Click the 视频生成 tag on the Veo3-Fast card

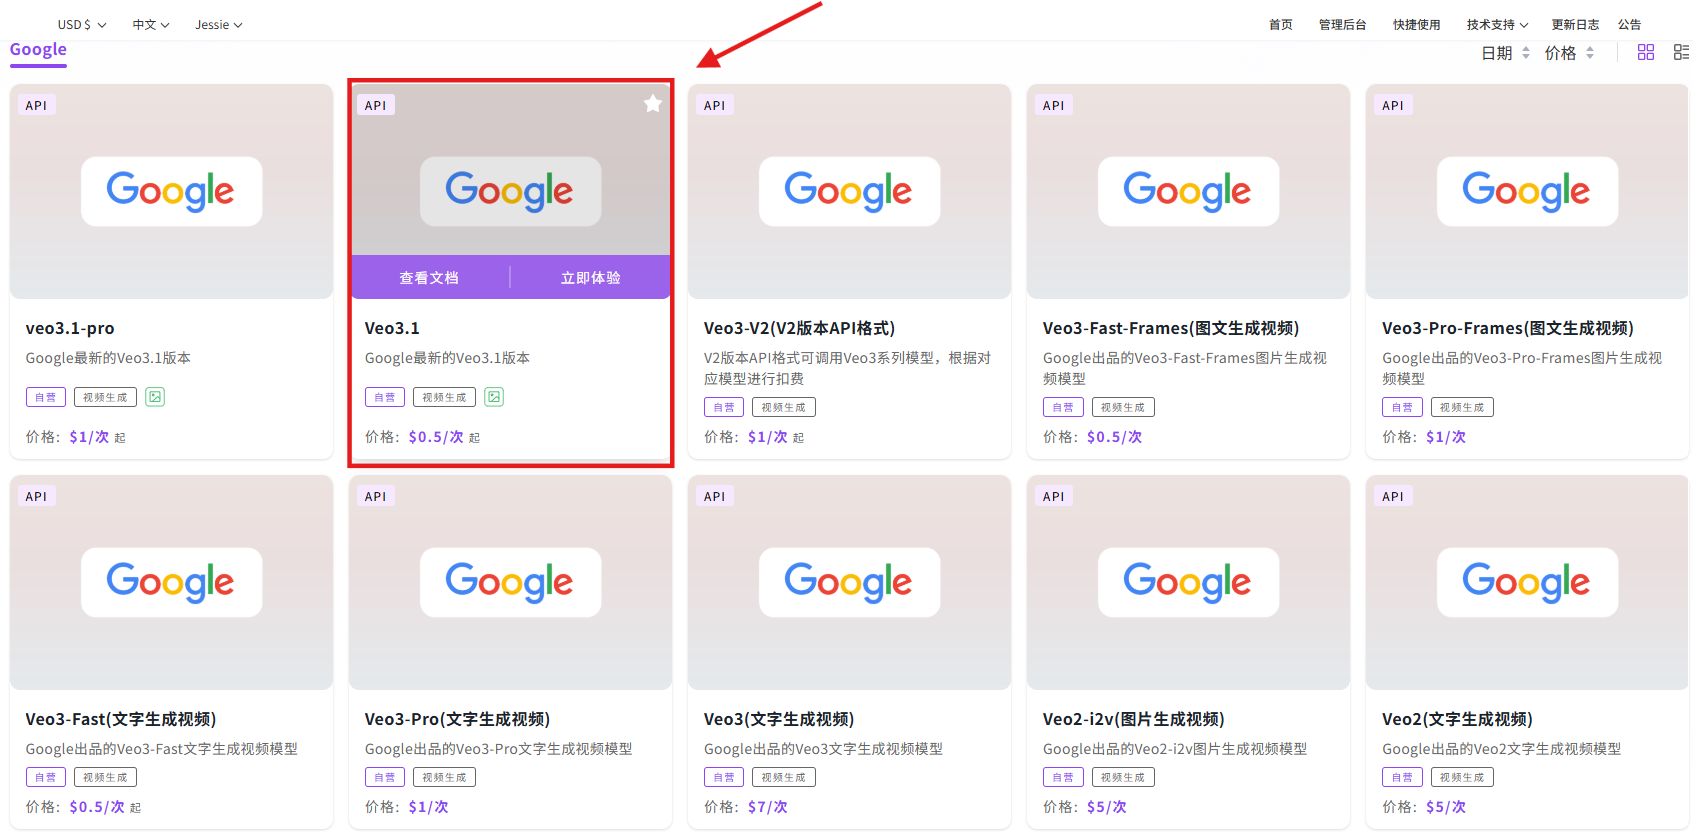(x=105, y=777)
